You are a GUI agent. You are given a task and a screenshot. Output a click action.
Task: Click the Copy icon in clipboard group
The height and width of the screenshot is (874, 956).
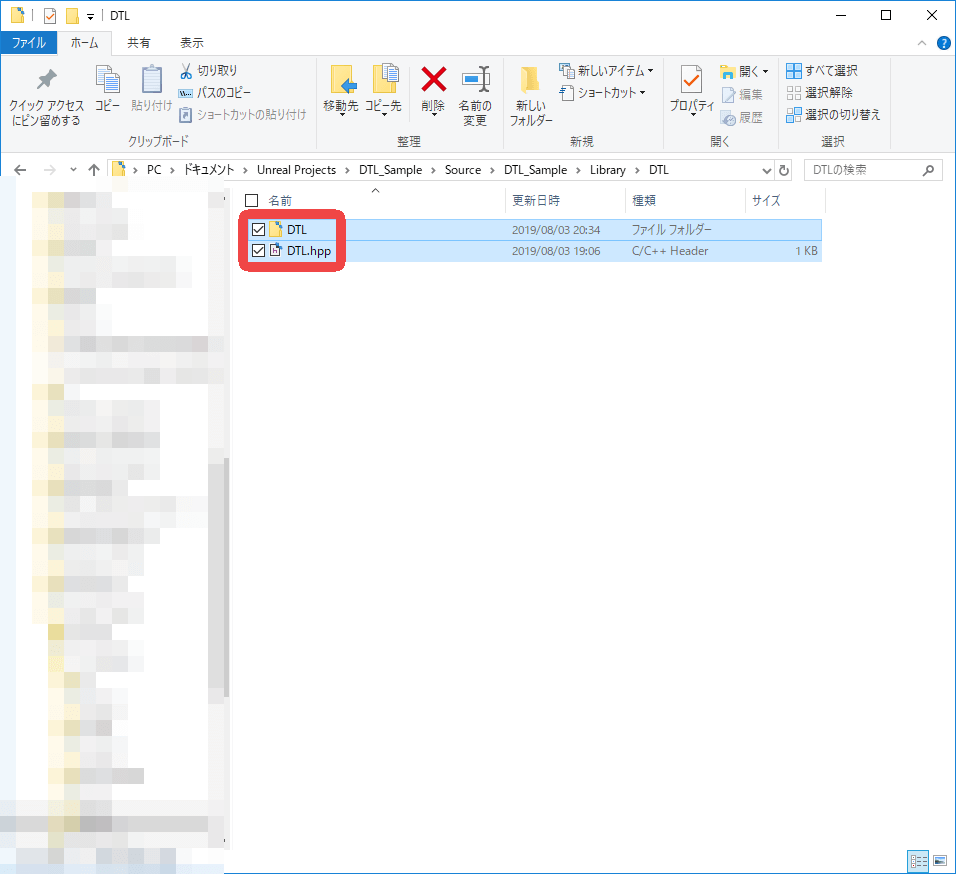point(107,80)
